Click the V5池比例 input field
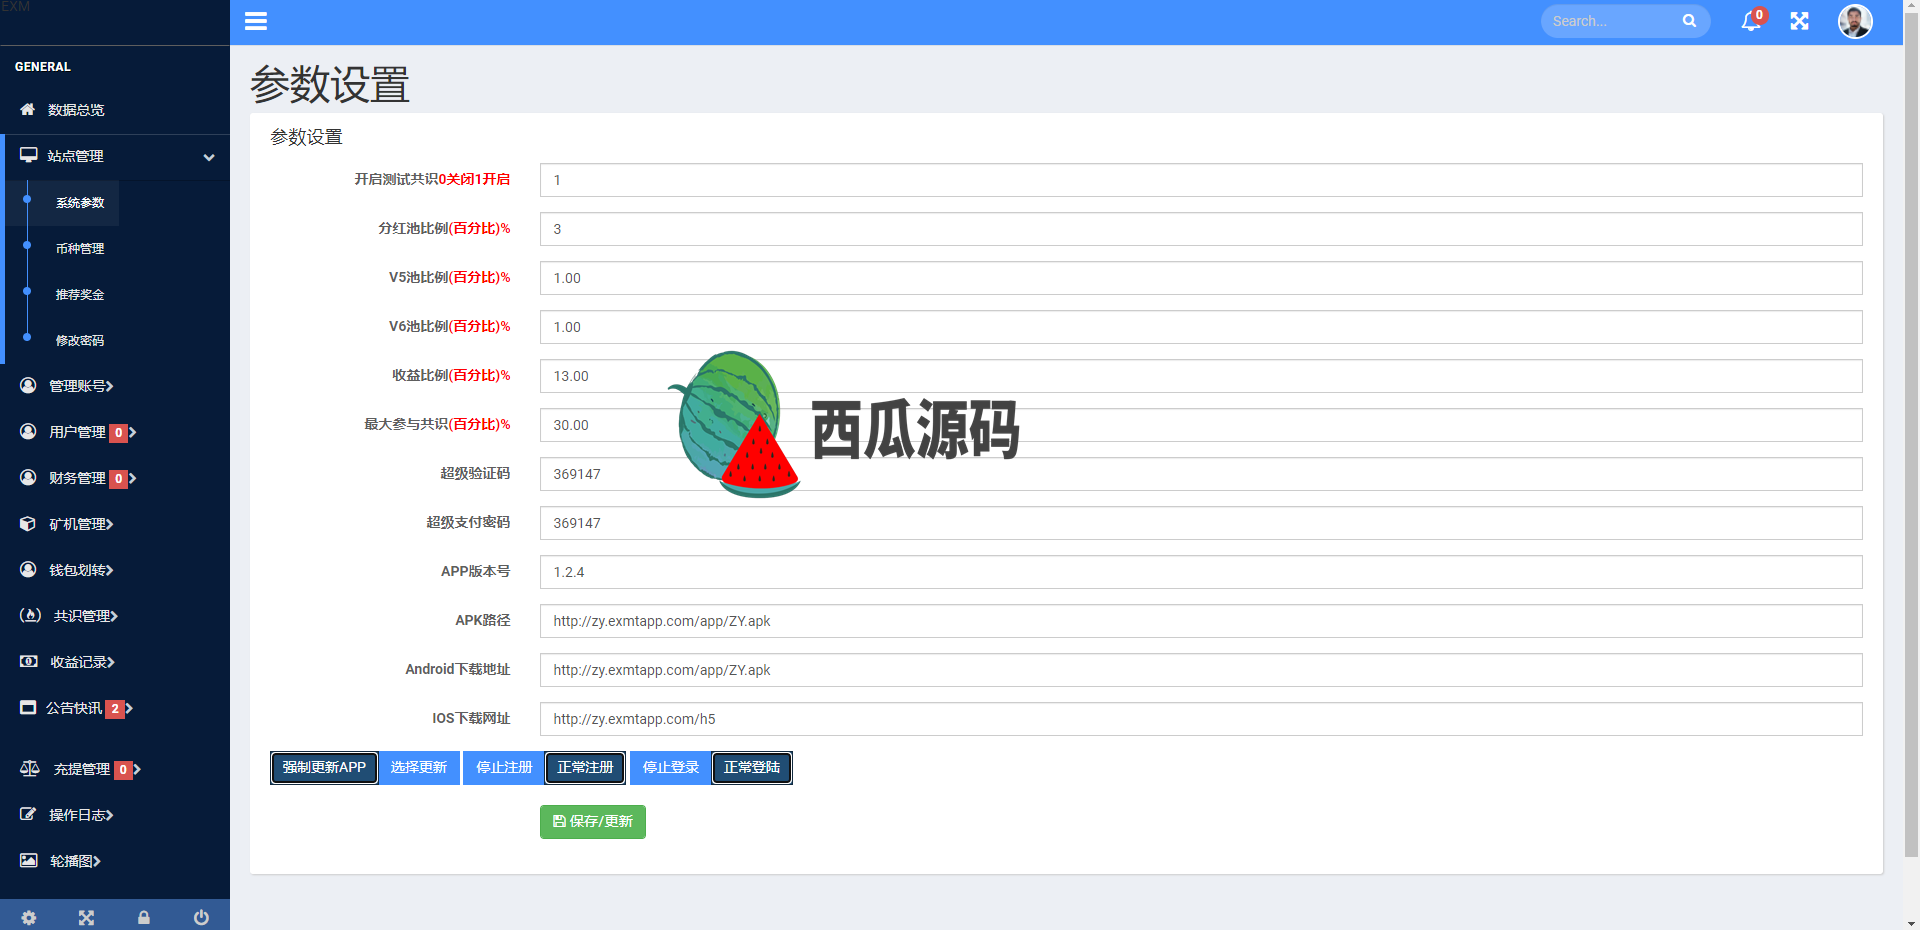Viewport: 1920px width, 930px height. point(1201,278)
